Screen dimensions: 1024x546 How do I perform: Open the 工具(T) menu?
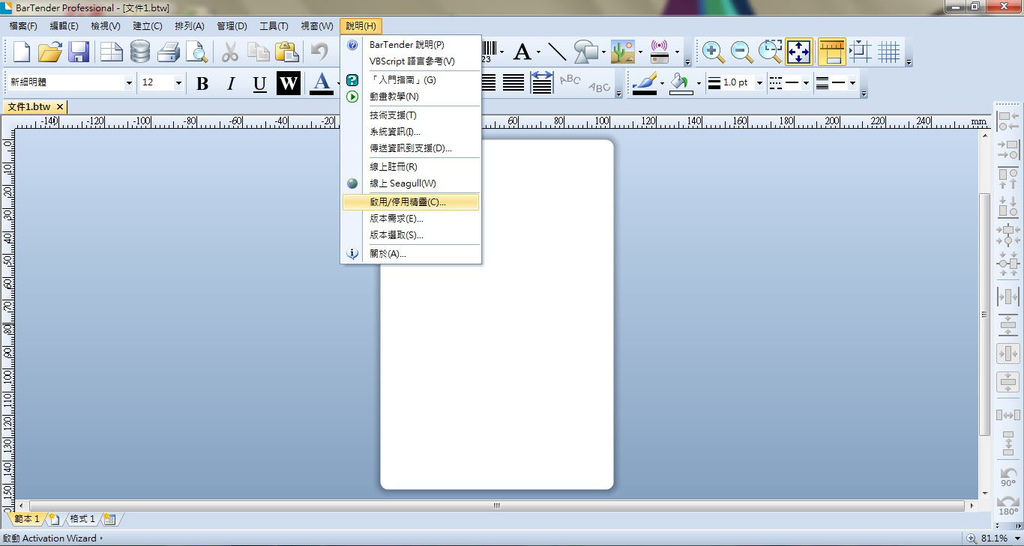click(274, 26)
